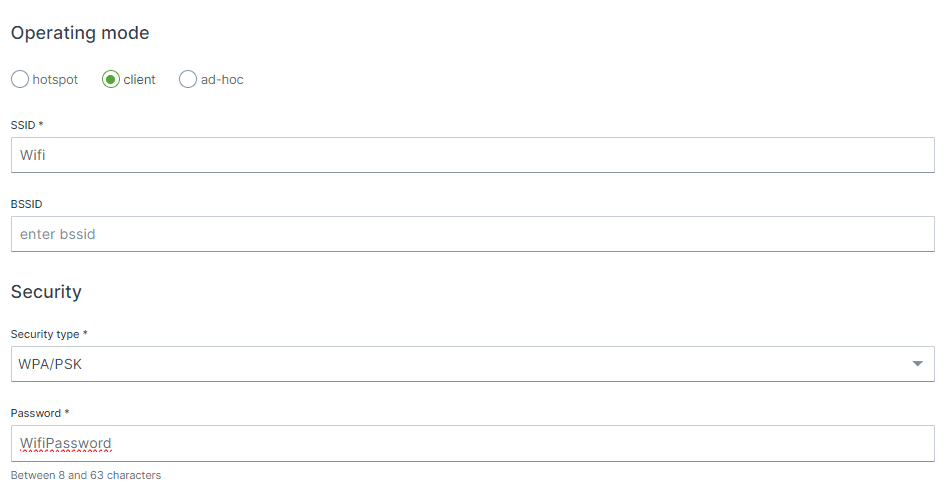The width and height of the screenshot is (950, 500).
Task: Click the 'hotspot' text label
Action: 55,80
